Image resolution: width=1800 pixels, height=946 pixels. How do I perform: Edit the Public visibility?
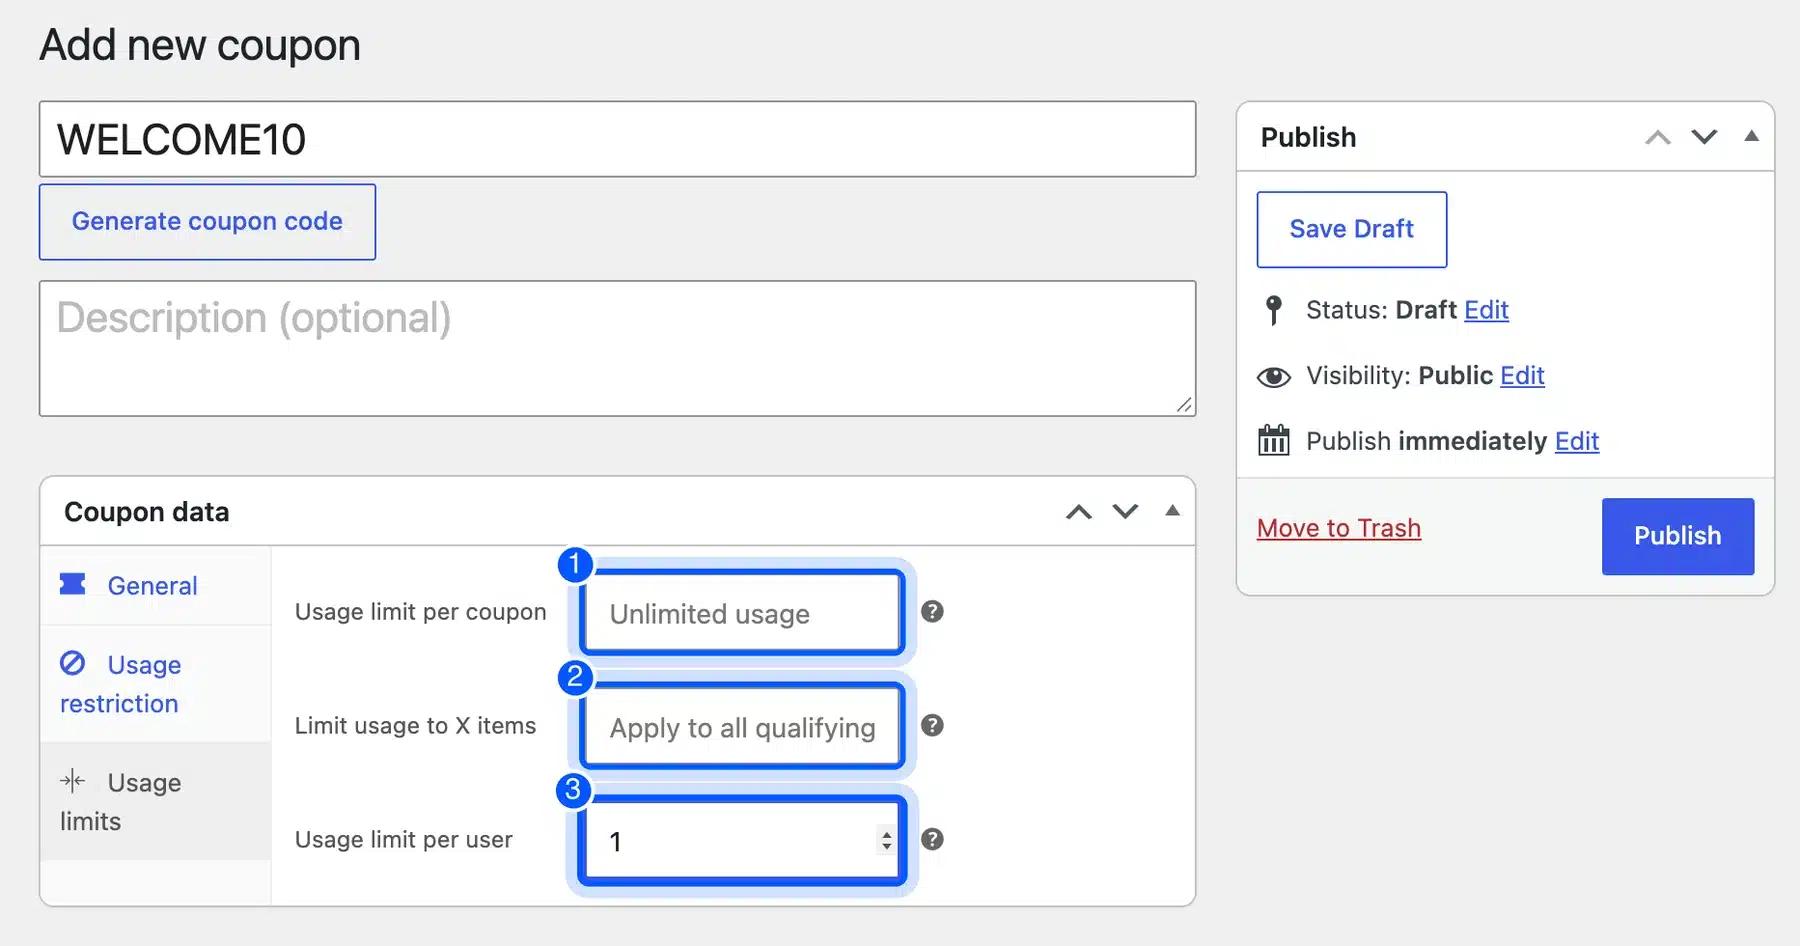(1522, 376)
